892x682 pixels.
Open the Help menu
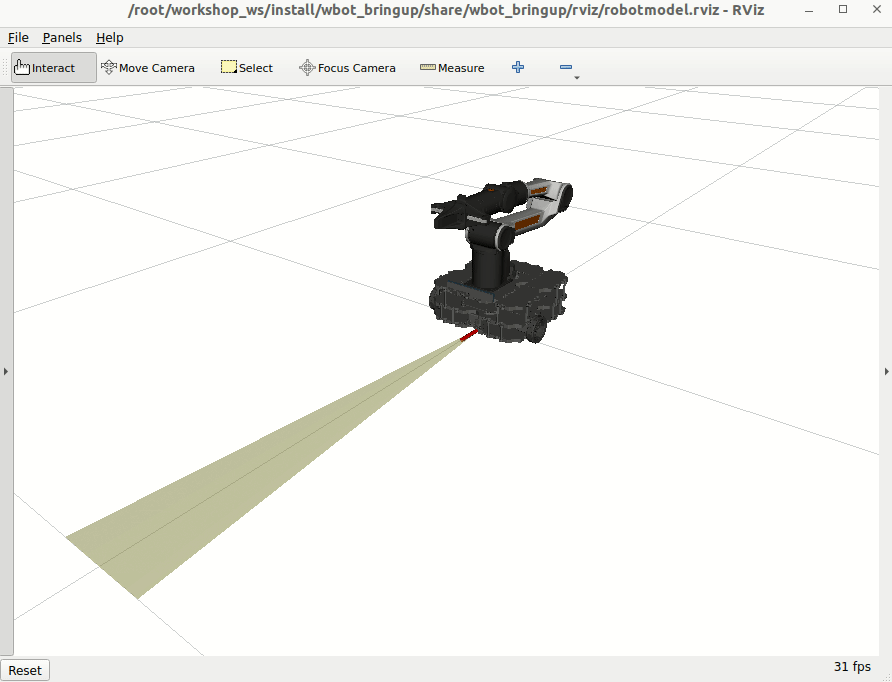[110, 37]
